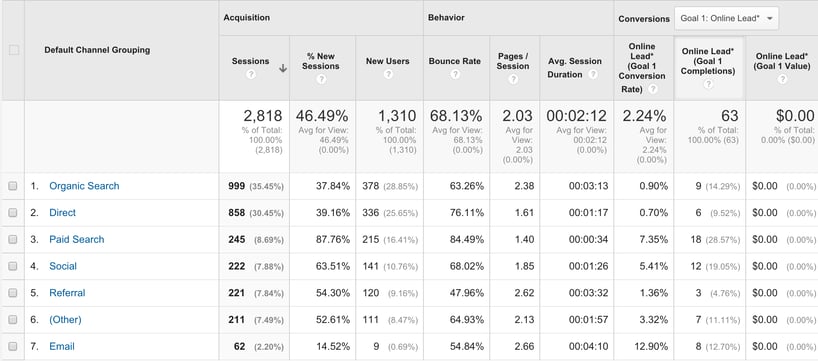Click help icon under Pages / Session
Viewport: 818px width, 361px height.
(x=513, y=79)
